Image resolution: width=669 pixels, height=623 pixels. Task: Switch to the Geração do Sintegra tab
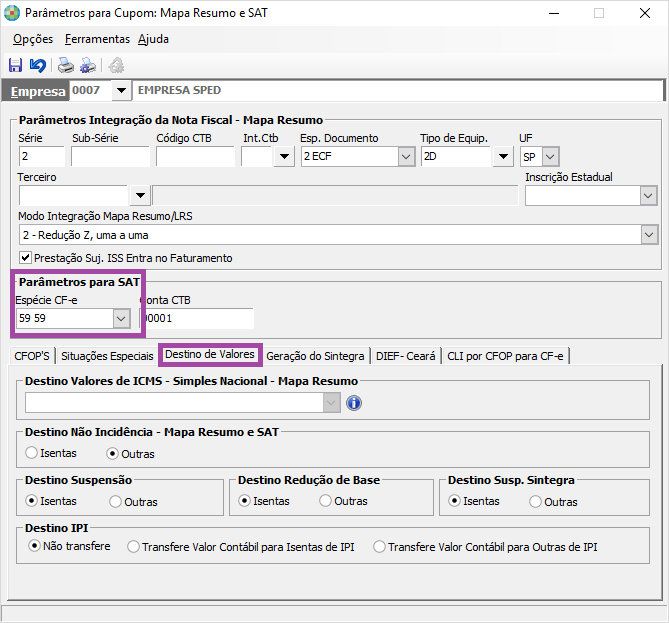pyautogui.click(x=316, y=355)
